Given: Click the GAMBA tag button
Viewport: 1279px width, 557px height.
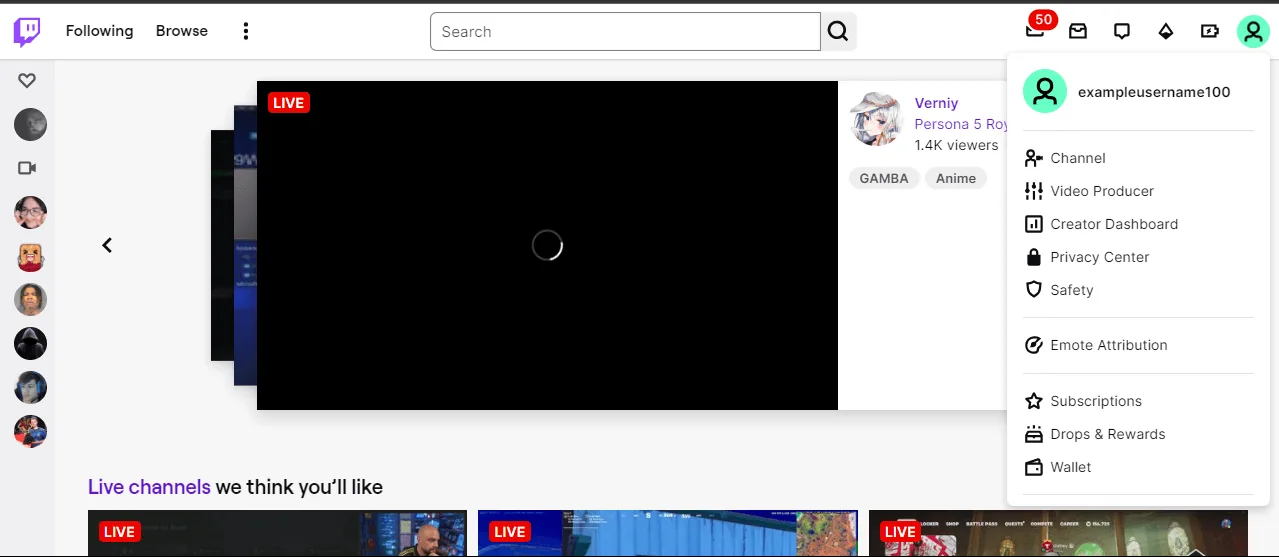Looking at the screenshot, I should point(884,178).
